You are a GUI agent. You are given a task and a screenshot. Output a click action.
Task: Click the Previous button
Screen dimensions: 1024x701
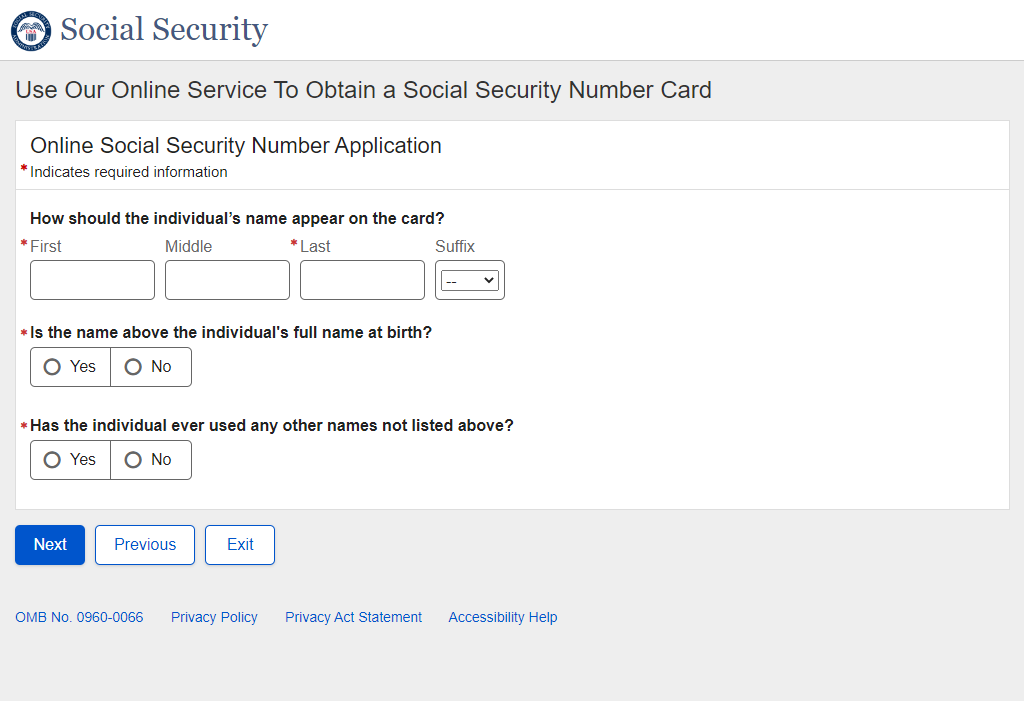145,545
